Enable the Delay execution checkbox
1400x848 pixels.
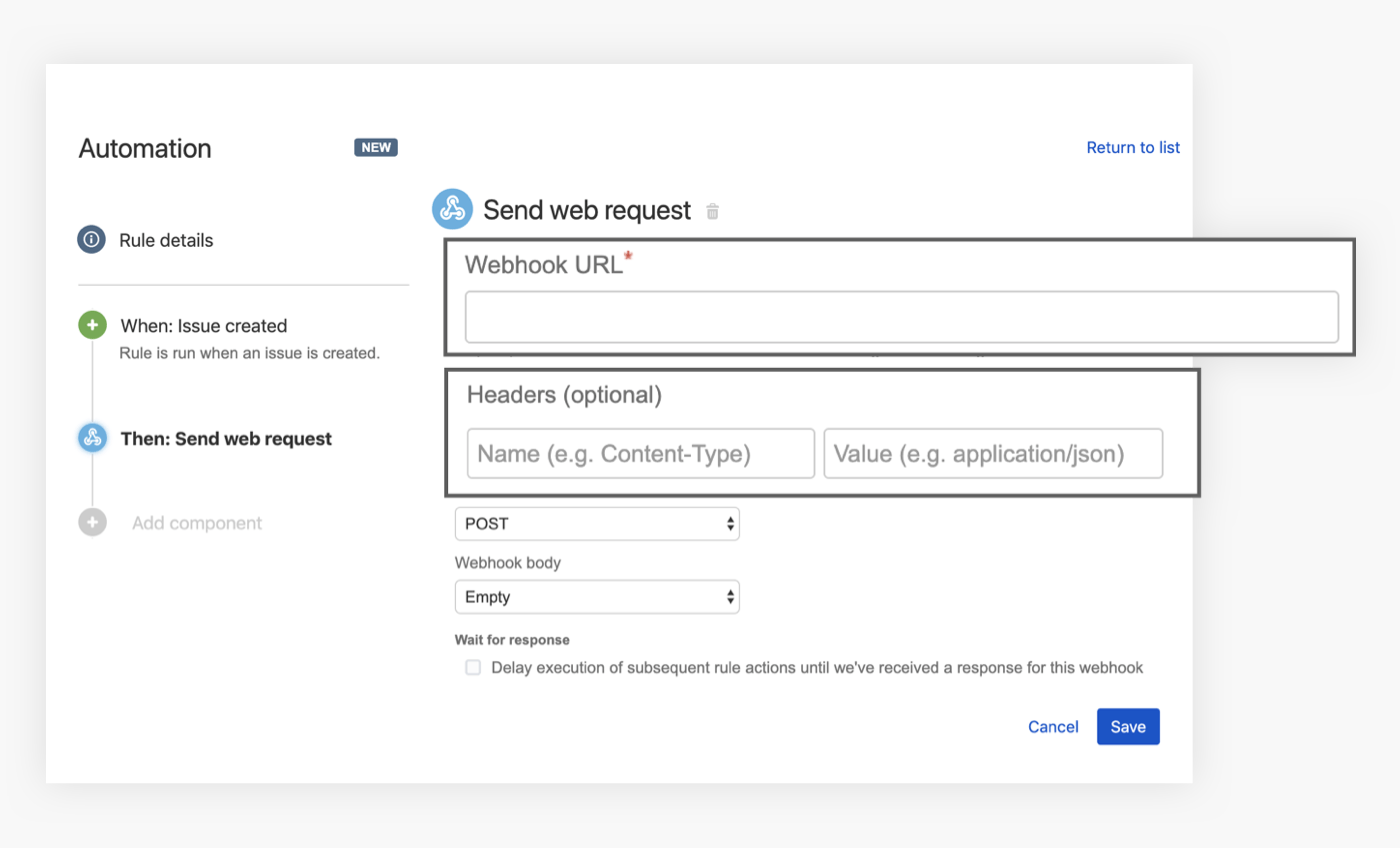(473, 668)
